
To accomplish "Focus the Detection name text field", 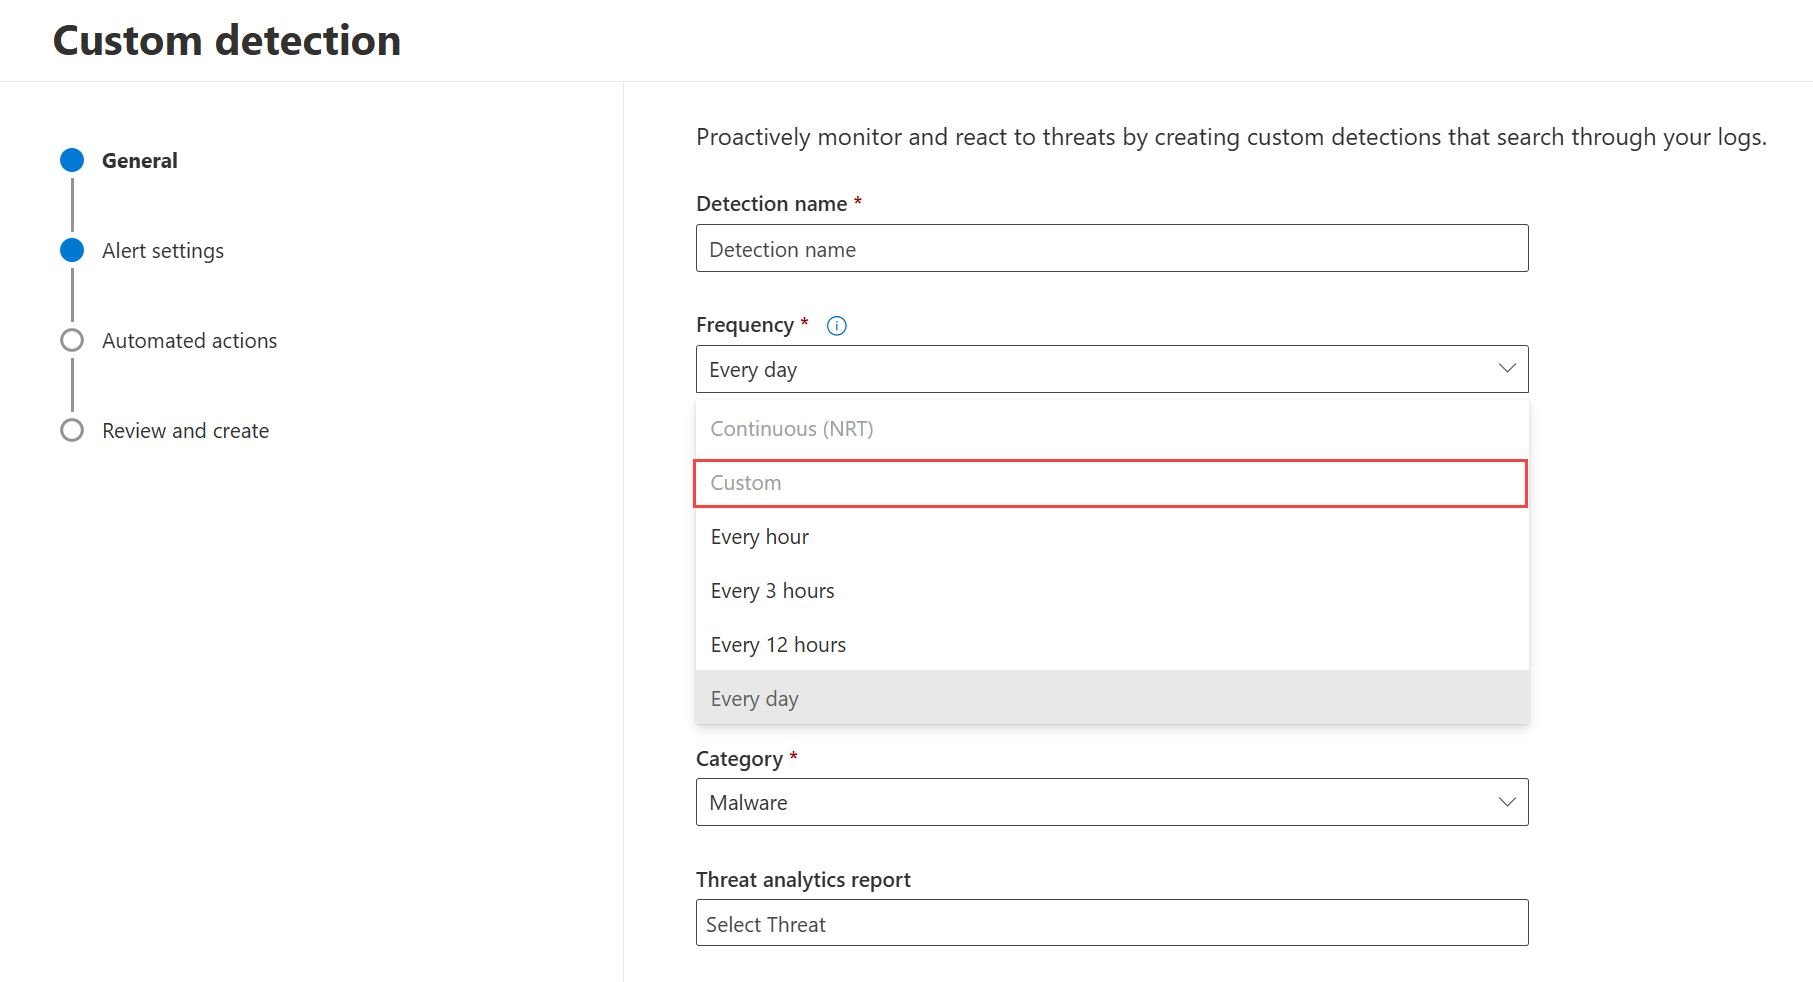I will click(x=1112, y=249).
